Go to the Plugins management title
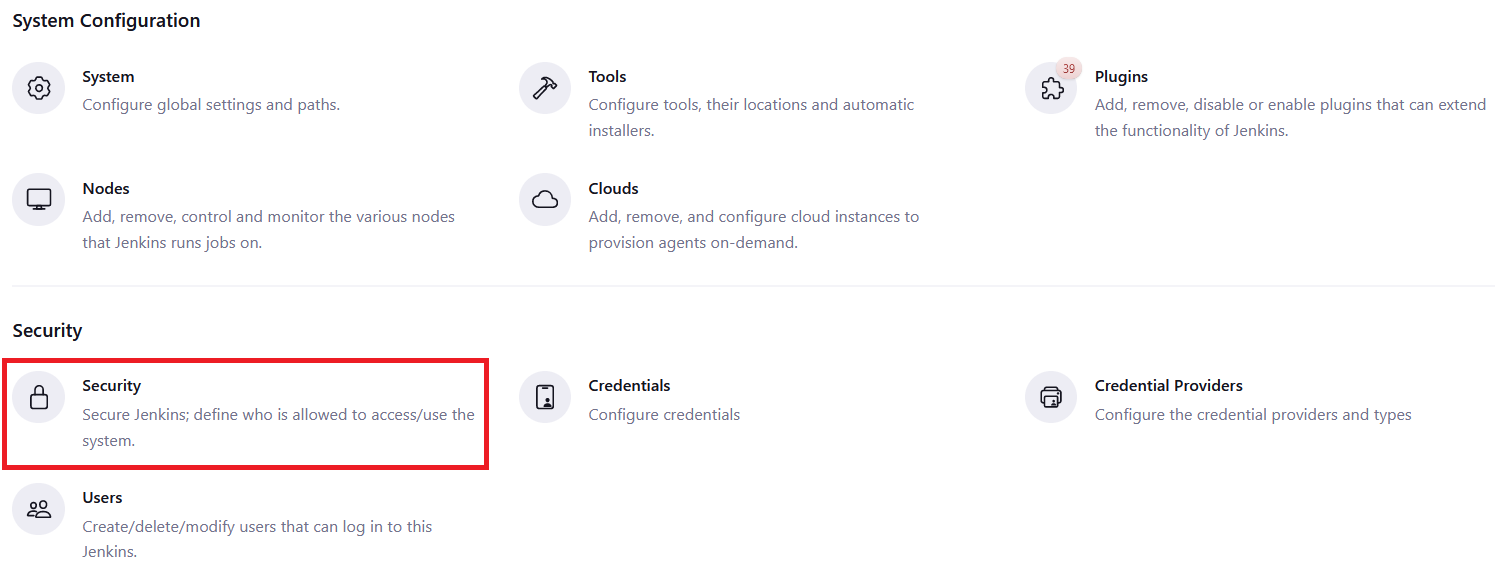Screen dimensions: 1495x573 point(1121,77)
